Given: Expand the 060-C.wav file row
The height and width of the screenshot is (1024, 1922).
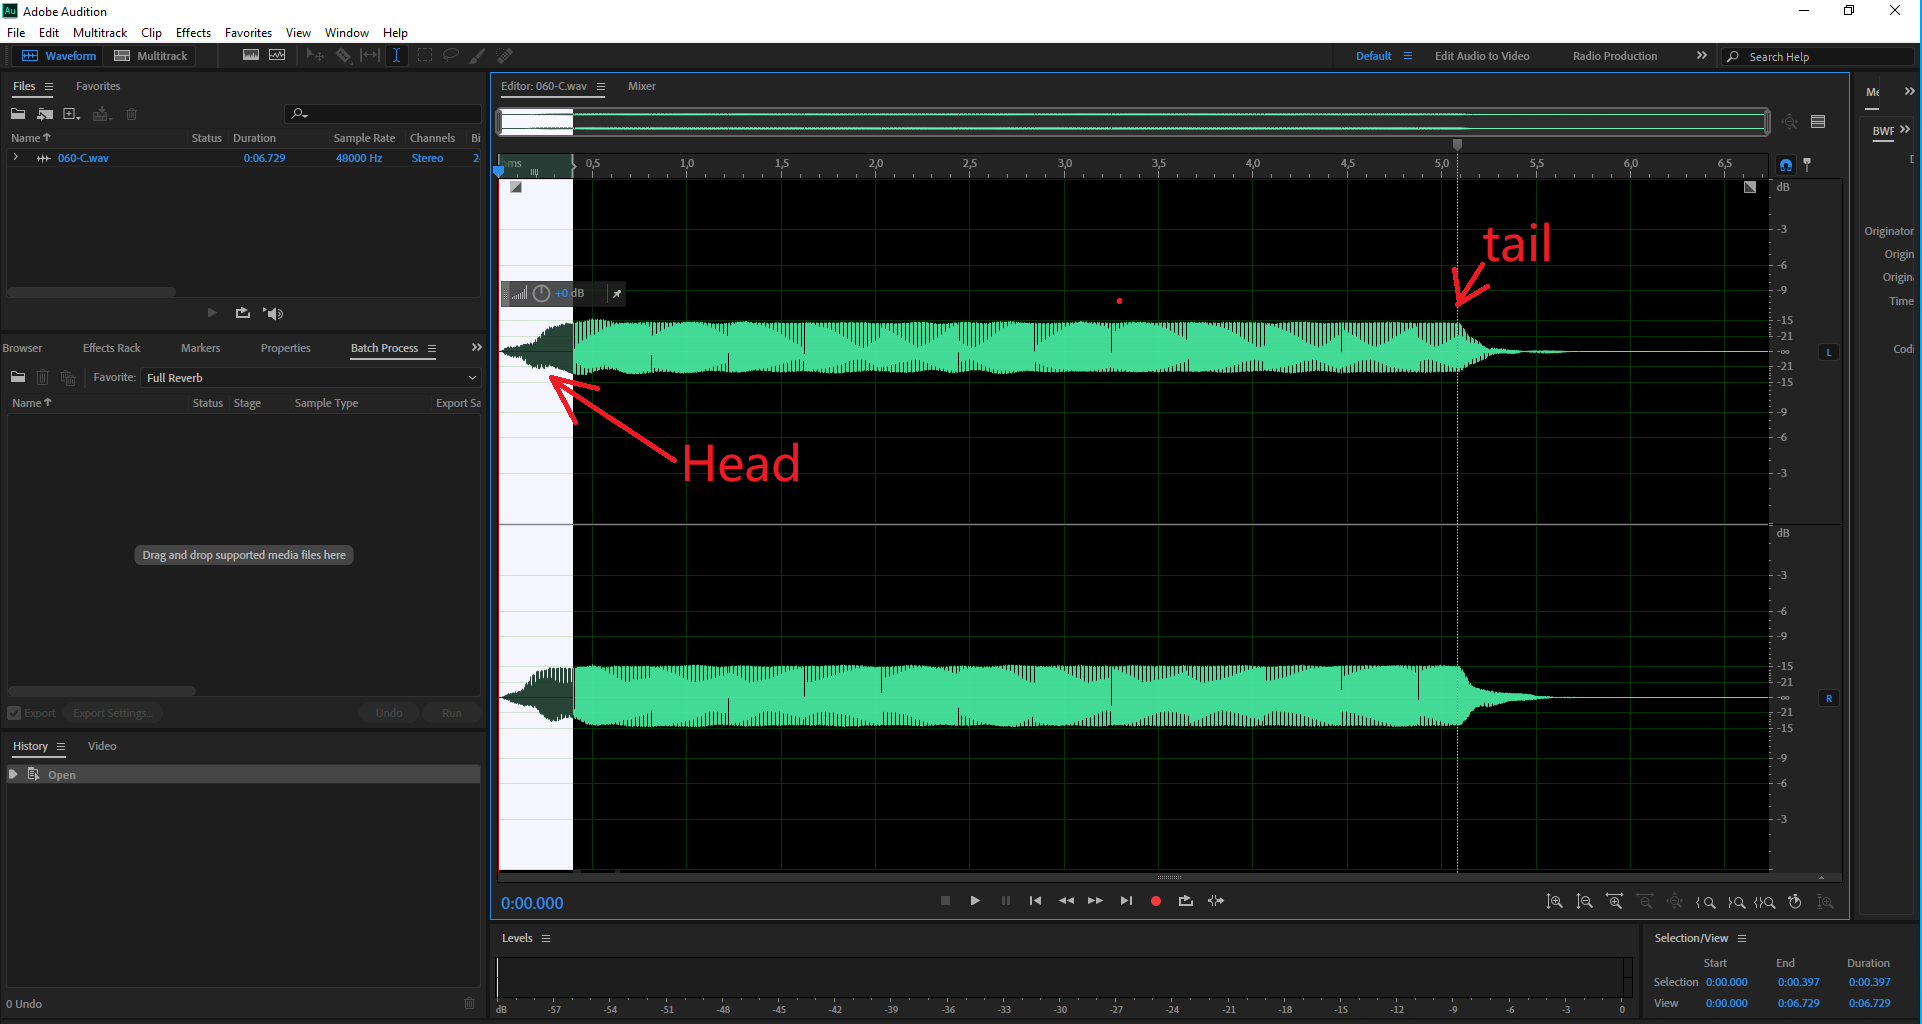Looking at the screenshot, I should click(x=16, y=158).
